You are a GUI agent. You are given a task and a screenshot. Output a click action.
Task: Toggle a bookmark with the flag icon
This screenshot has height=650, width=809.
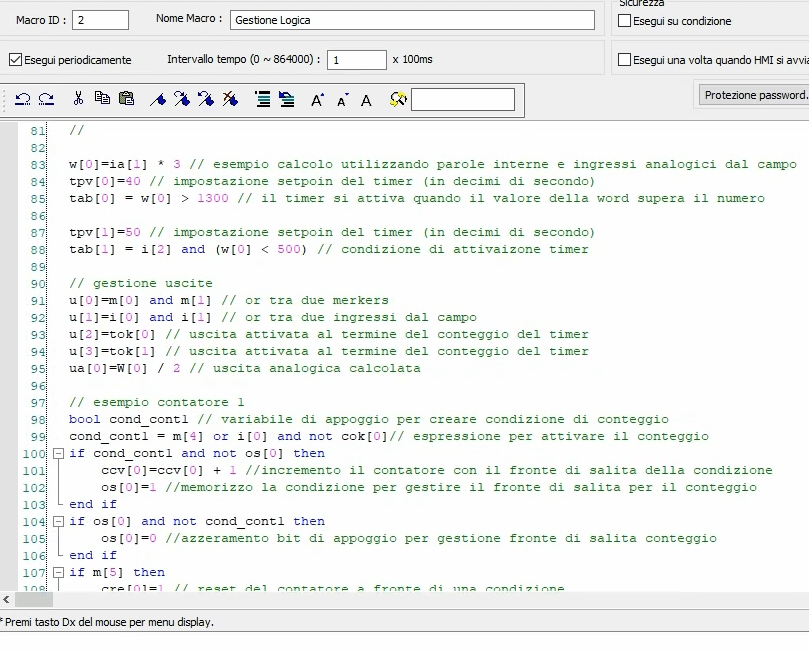tap(158, 99)
